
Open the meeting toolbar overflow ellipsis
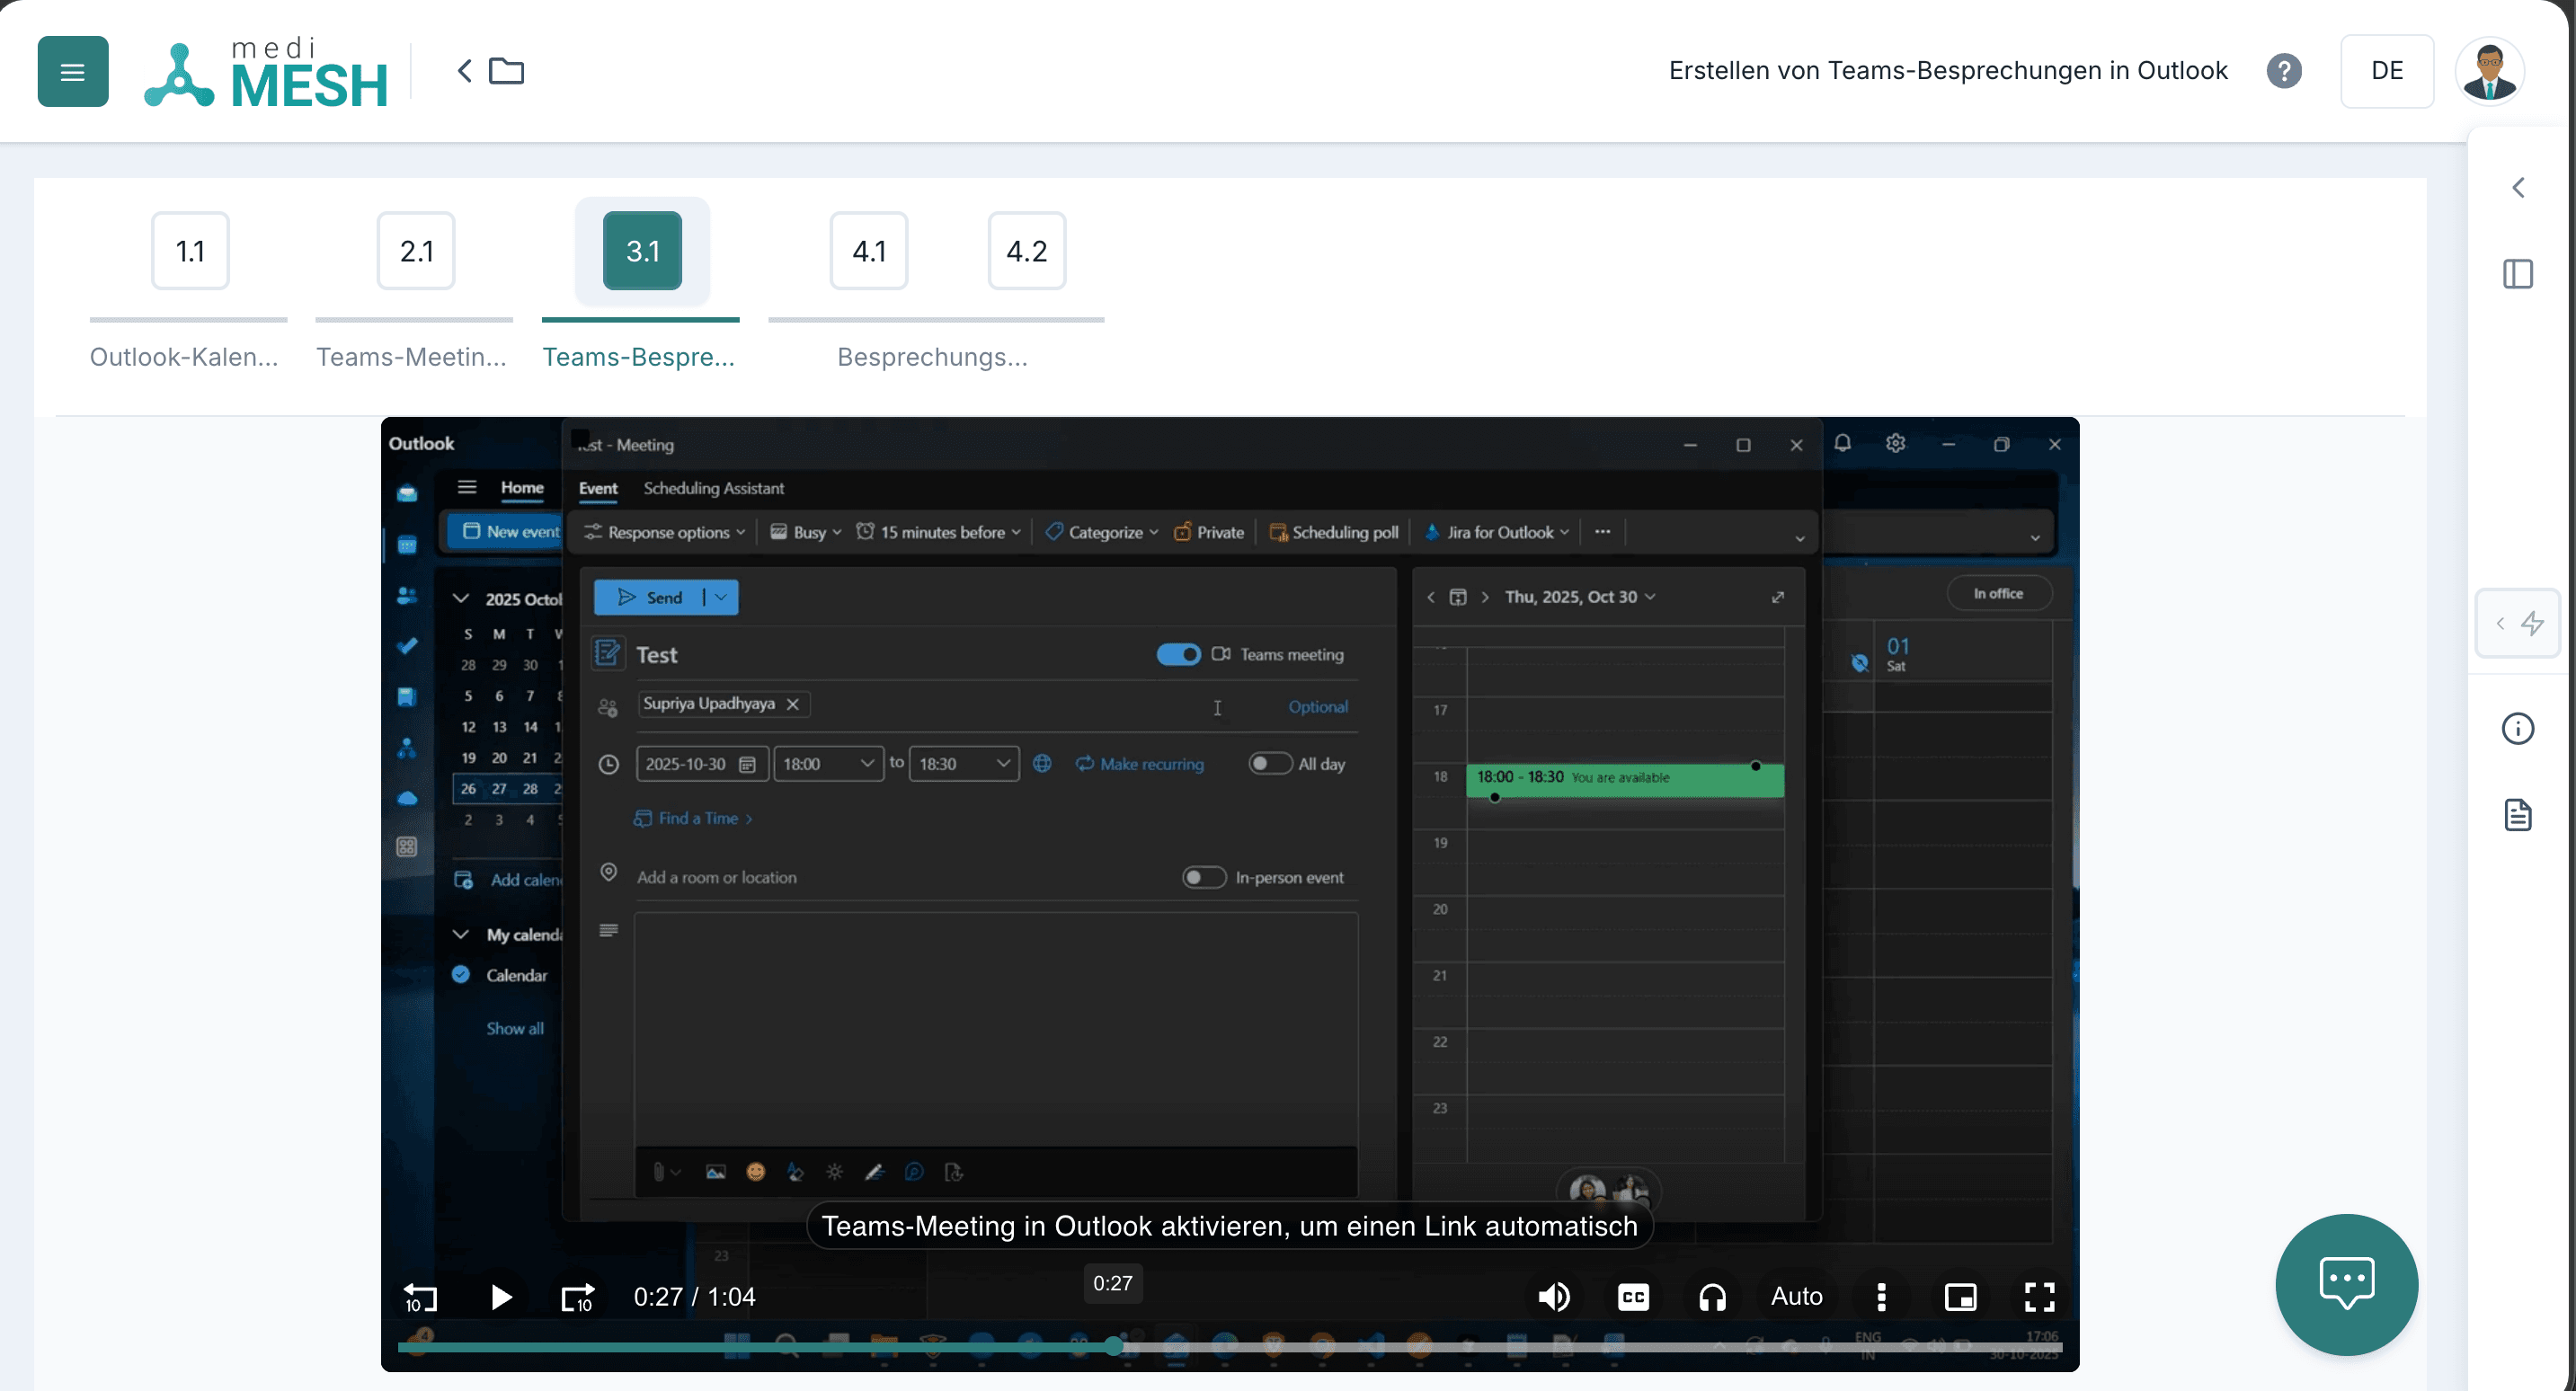tap(1603, 532)
